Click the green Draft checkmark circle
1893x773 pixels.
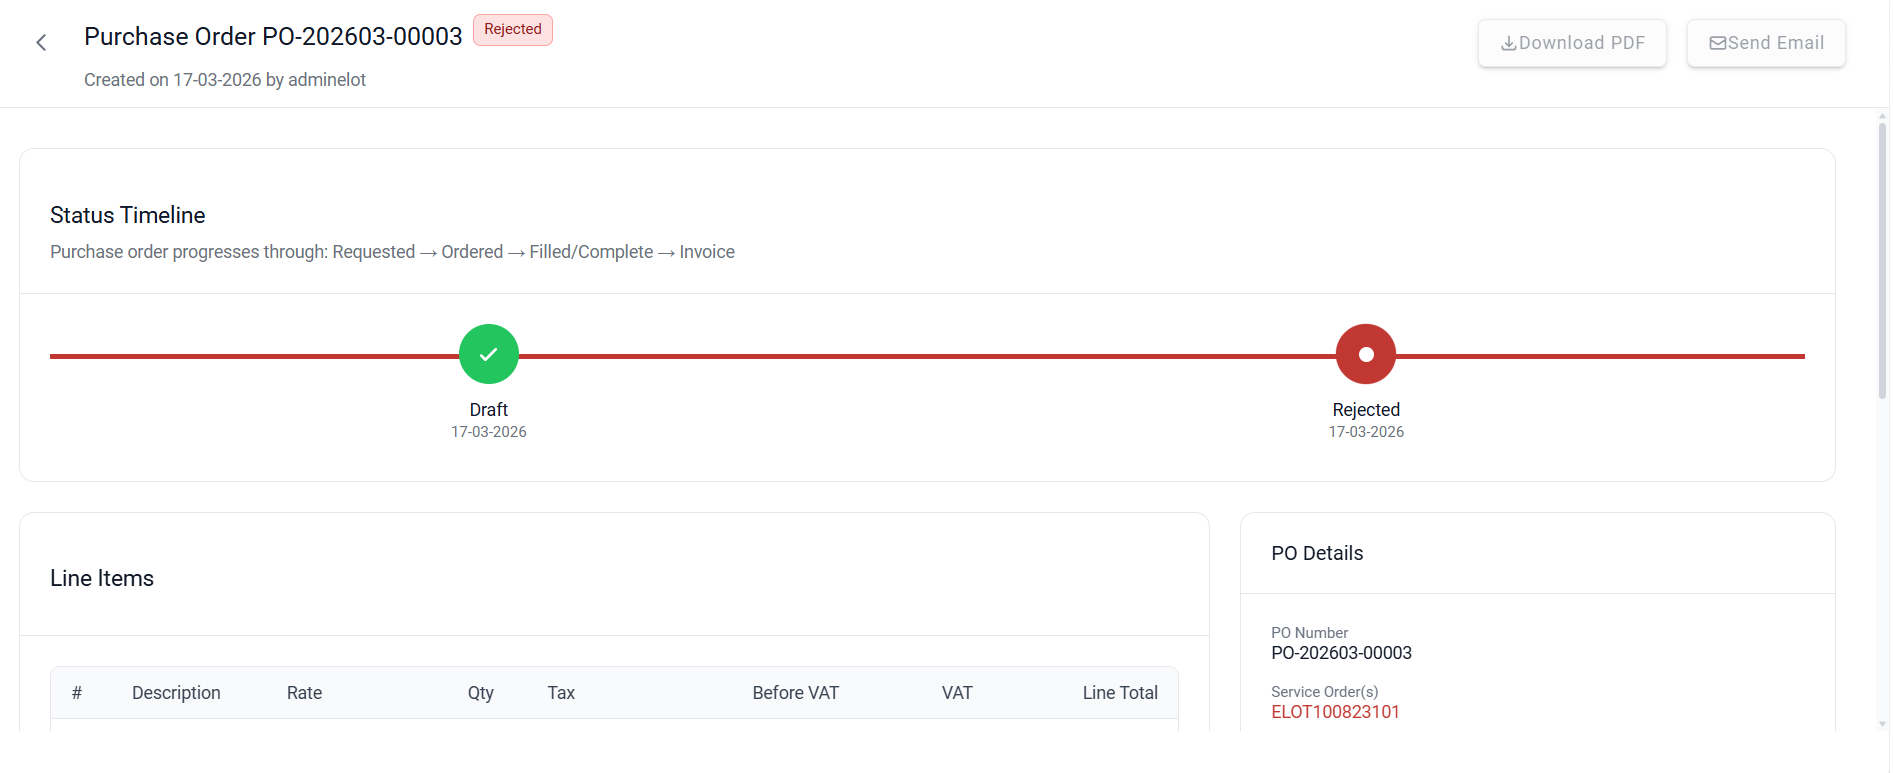click(489, 354)
